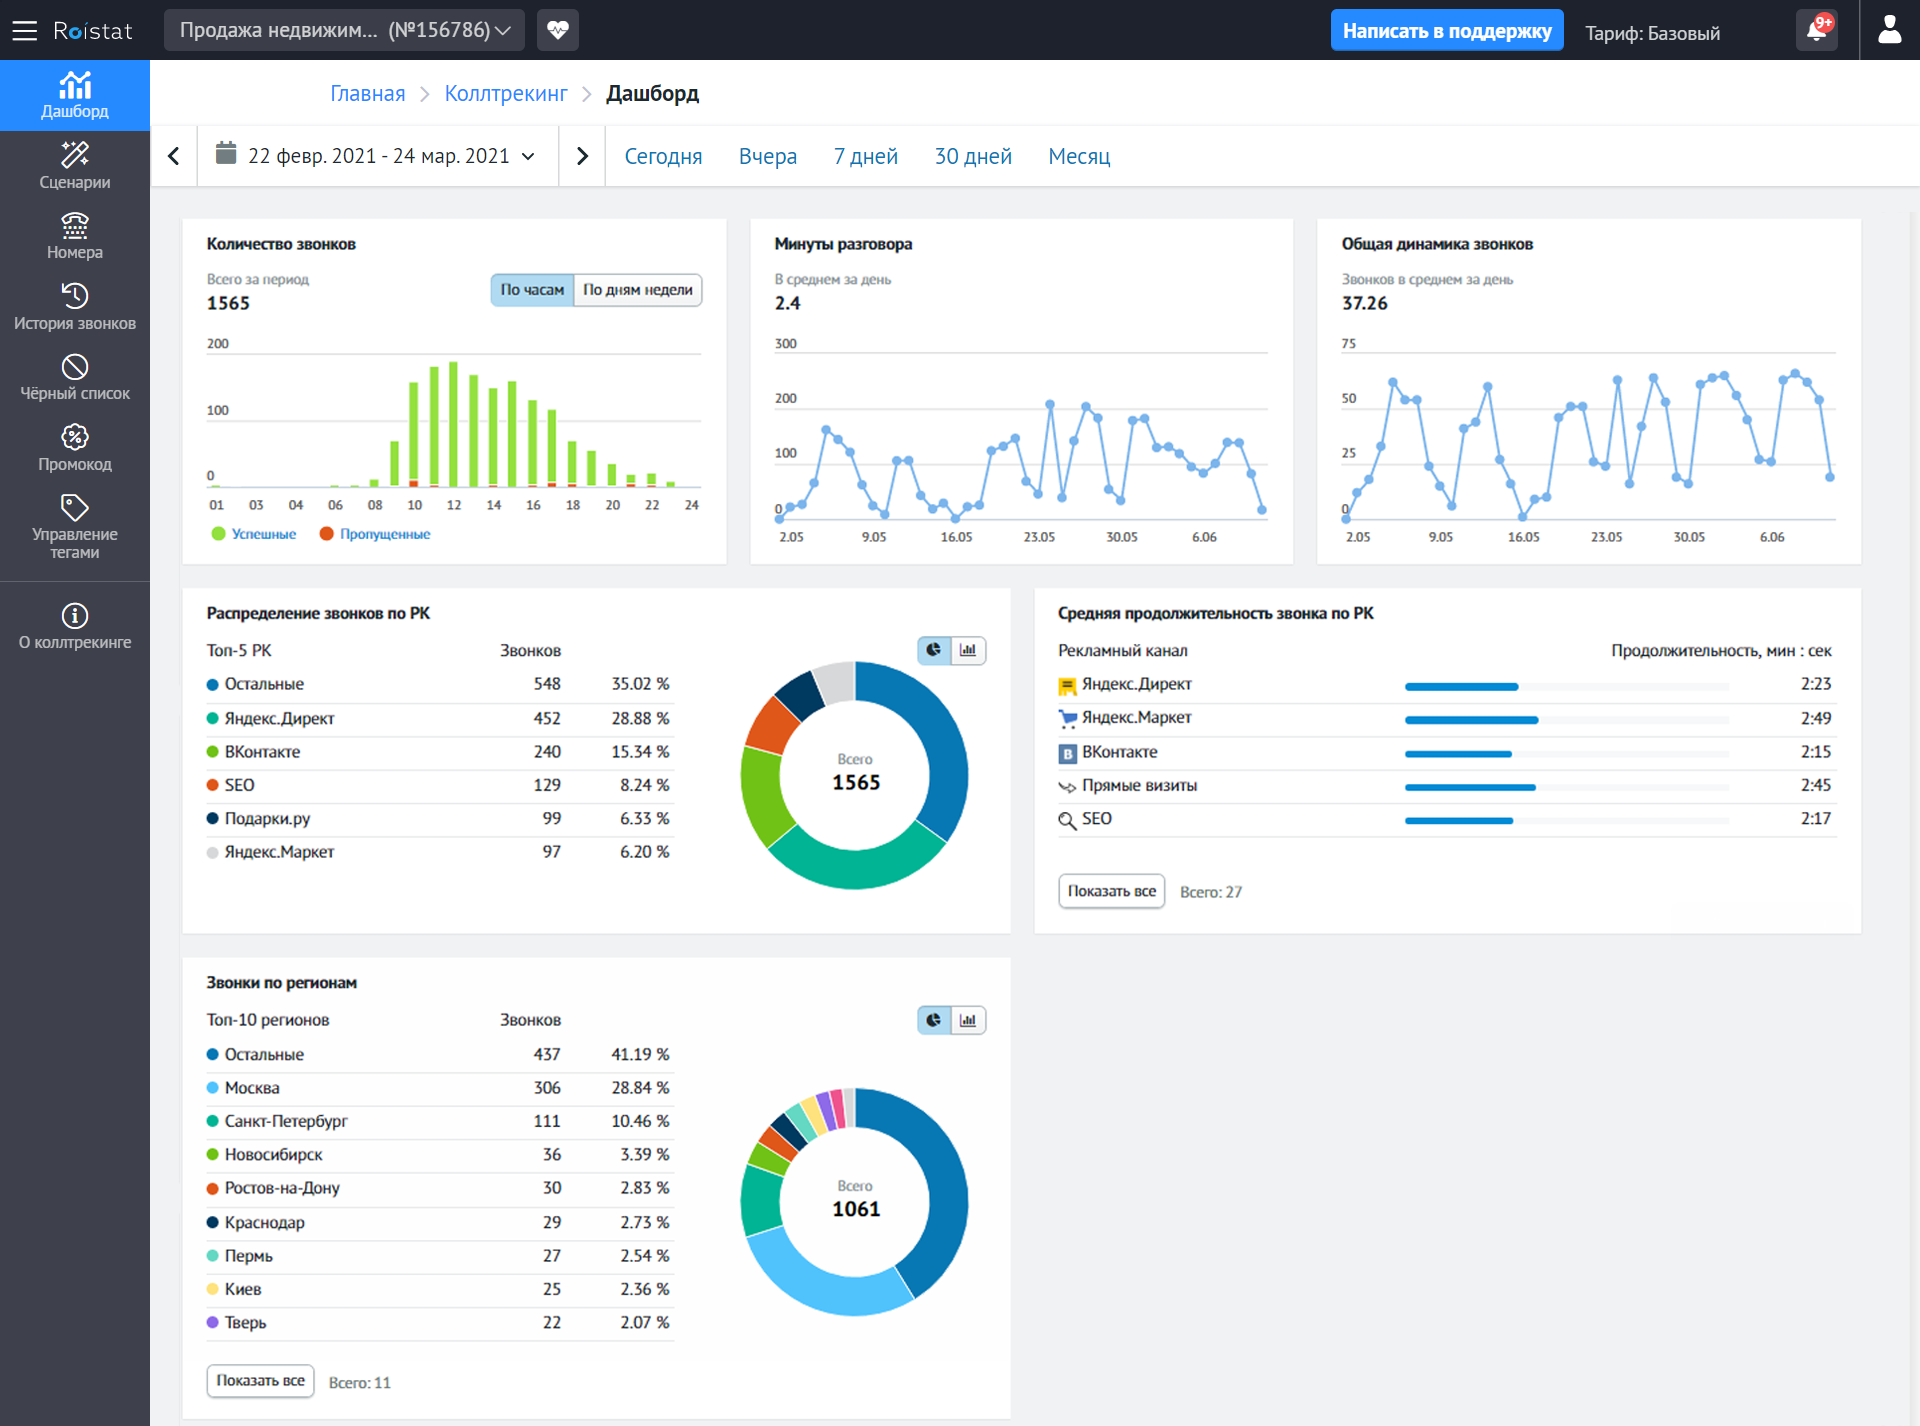Select pie chart view for regions
1920x1426 pixels.
[x=934, y=1020]
